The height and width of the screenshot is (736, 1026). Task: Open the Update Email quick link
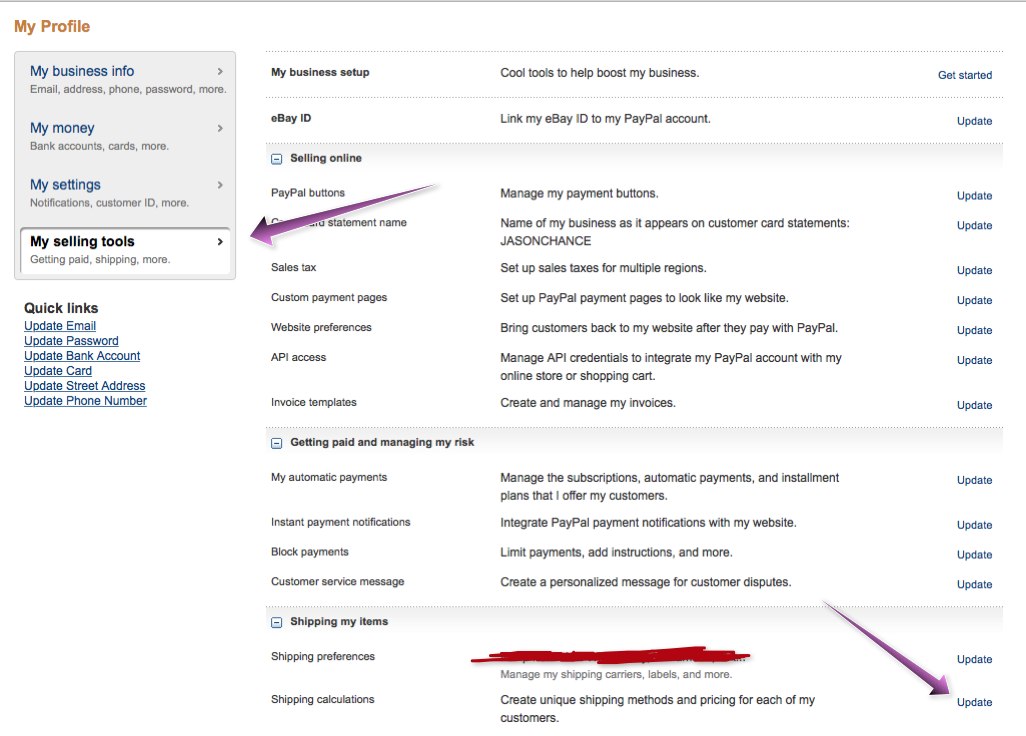(60, 326)
